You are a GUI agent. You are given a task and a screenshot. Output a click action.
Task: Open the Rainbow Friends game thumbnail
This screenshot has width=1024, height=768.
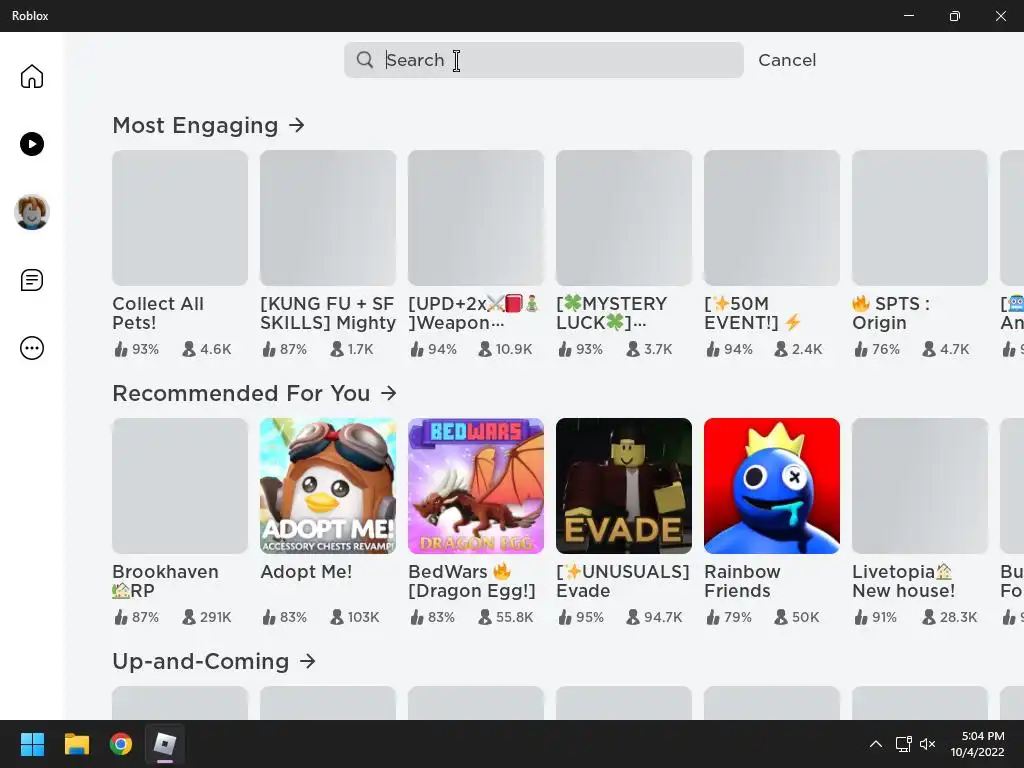pyautogui.click(x=772, y=486)
